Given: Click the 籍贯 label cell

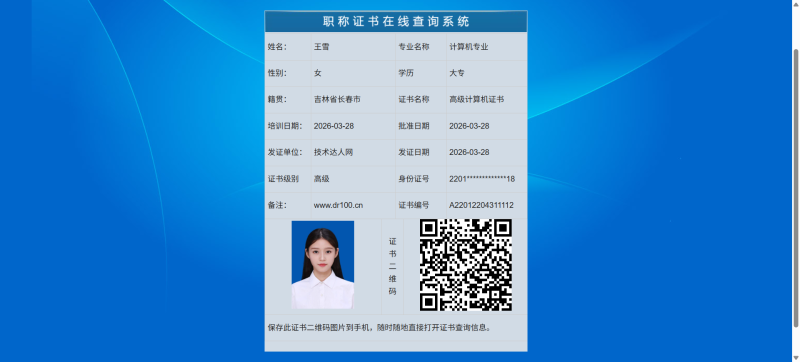Looking at the screenshot, I should click(x=288, y=99).
